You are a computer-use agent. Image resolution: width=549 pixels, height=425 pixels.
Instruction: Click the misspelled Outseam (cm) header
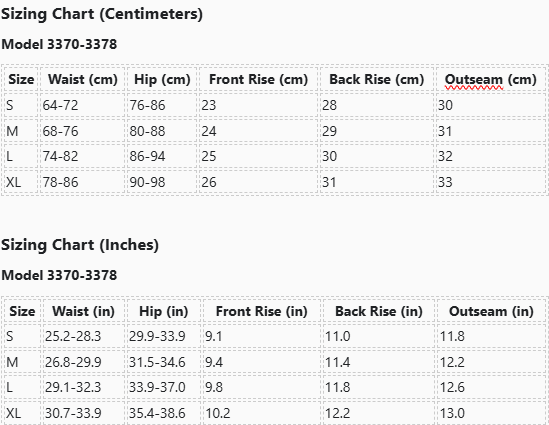point(491,79)
